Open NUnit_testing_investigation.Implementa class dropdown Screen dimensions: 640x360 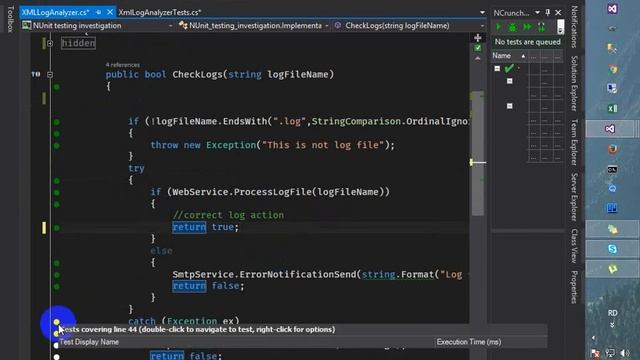pos(253,26)
